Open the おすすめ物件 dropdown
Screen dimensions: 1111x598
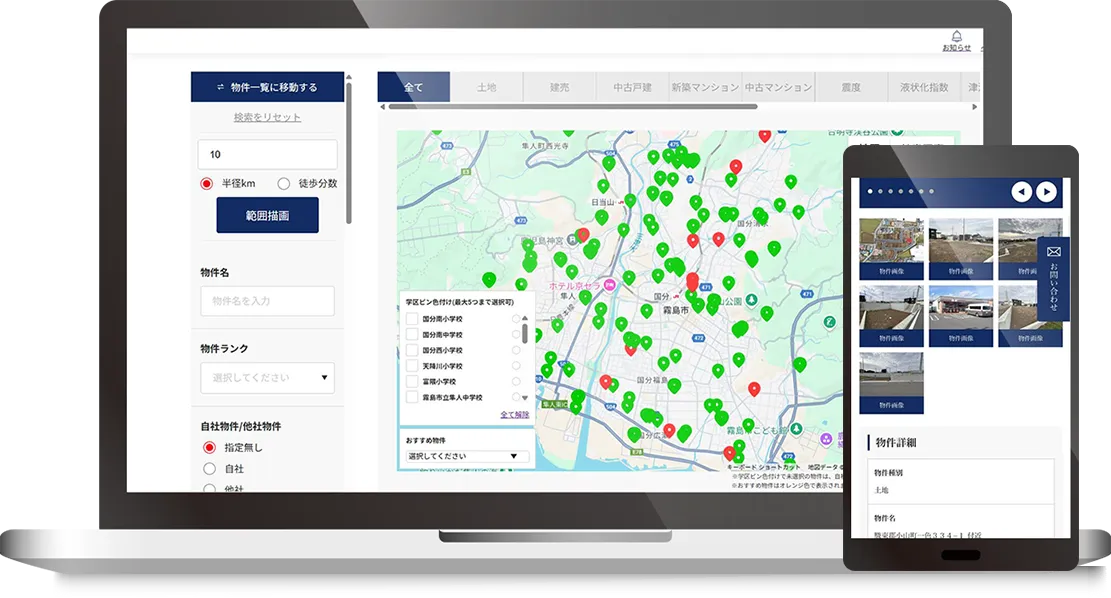pos(467,456)
